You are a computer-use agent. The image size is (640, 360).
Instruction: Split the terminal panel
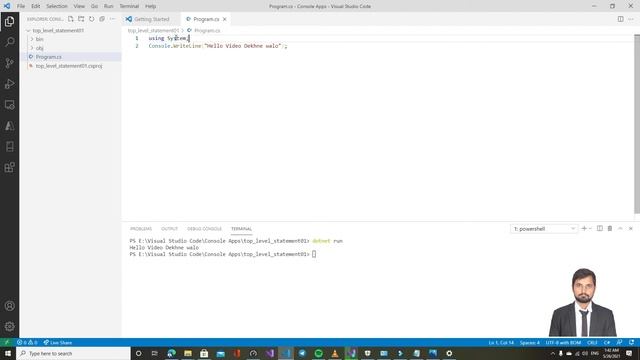(x=600, y=229)
